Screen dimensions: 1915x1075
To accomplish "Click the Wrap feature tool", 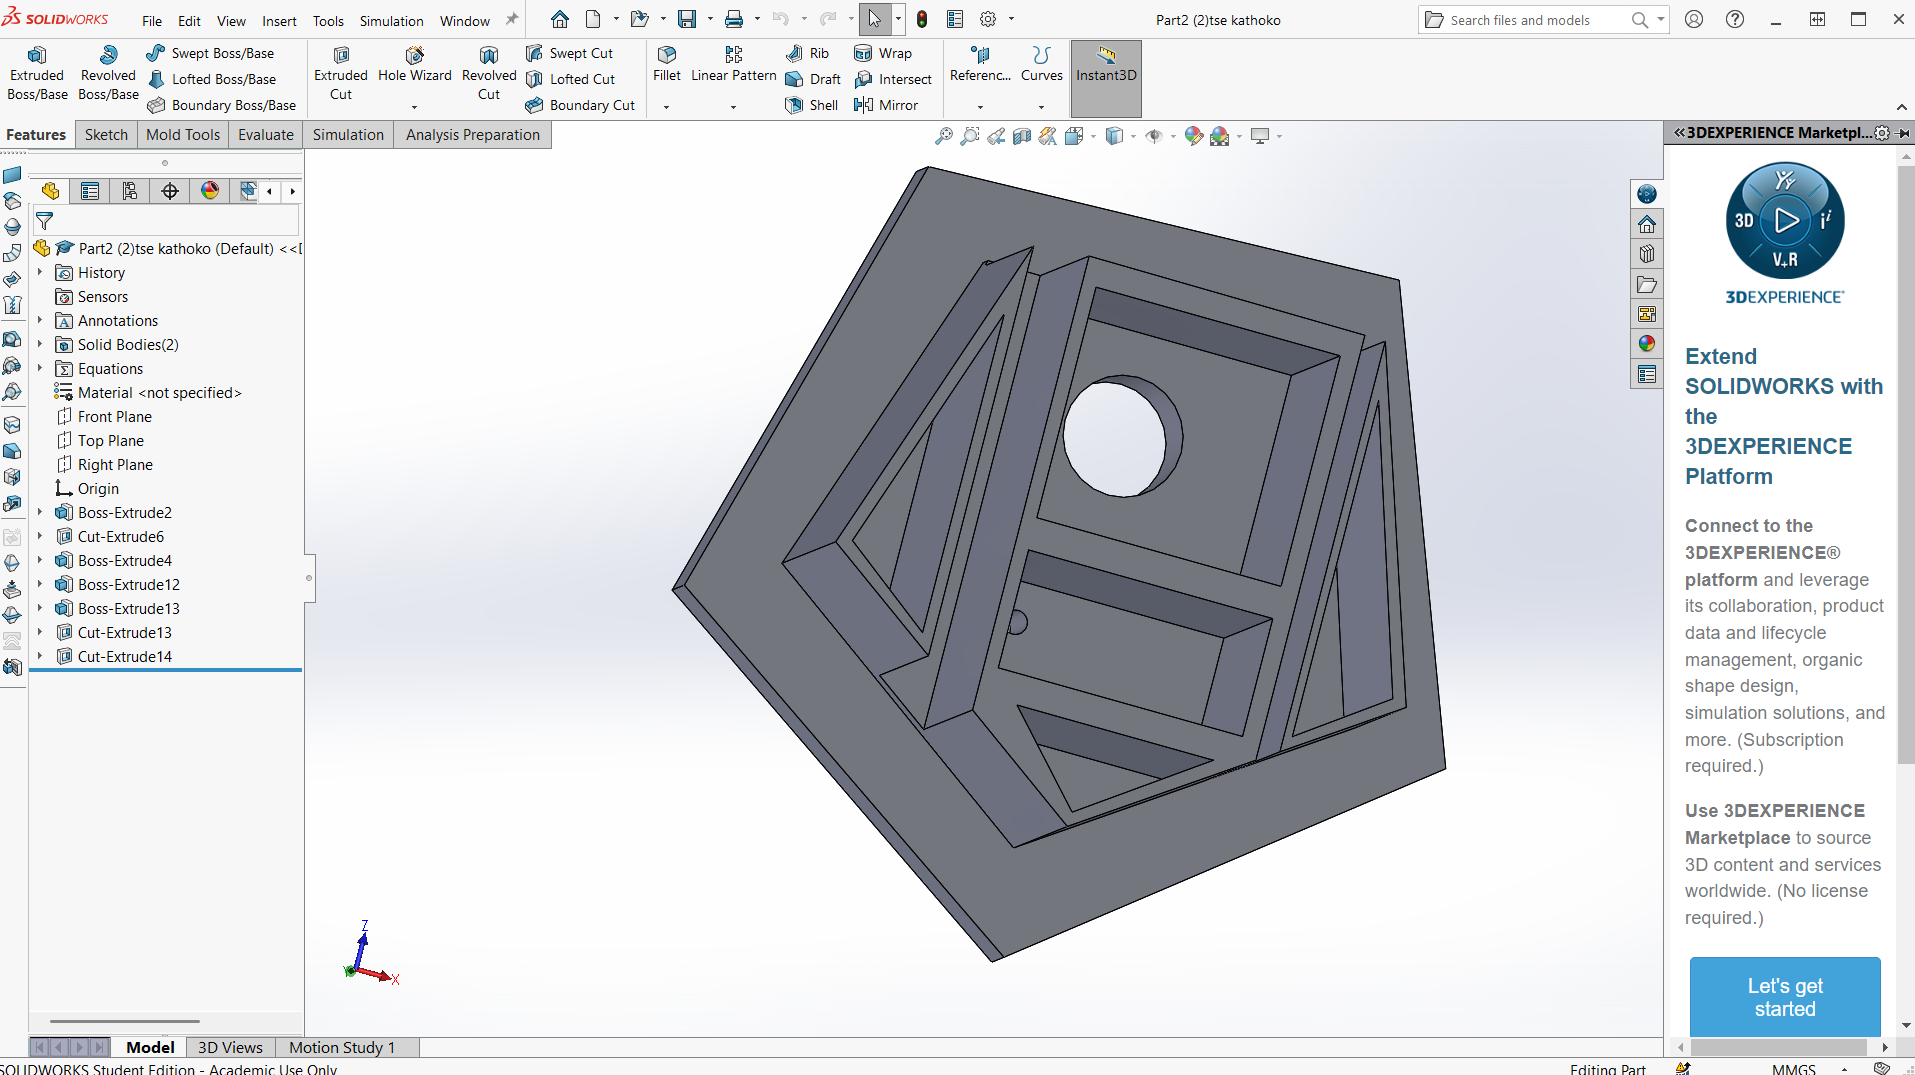I will pos(883,53).
